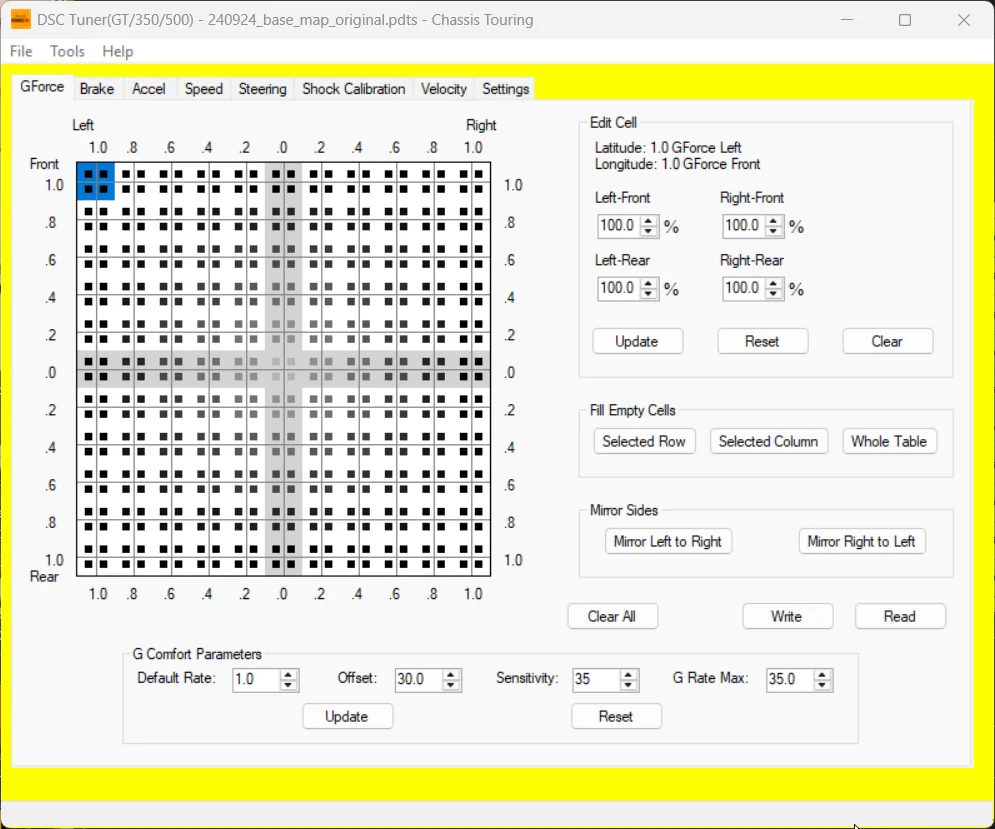Click the Clear button in Edit Cell
The height and width of the screenshot is (829, 995).
(887, 342)
